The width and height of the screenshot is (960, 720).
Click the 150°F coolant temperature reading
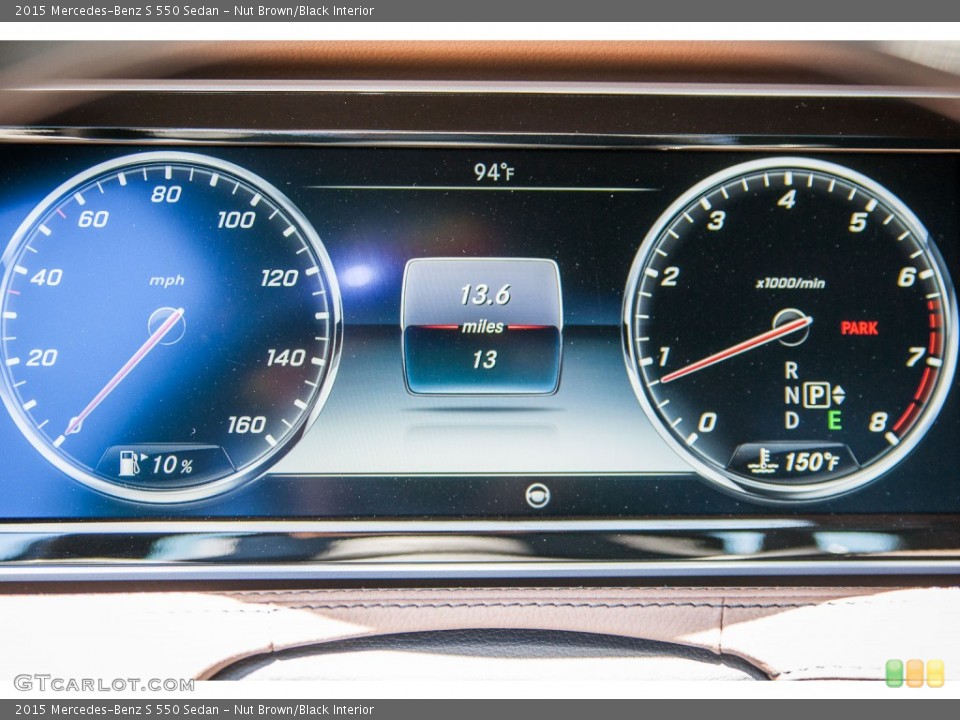click(811, 461)
